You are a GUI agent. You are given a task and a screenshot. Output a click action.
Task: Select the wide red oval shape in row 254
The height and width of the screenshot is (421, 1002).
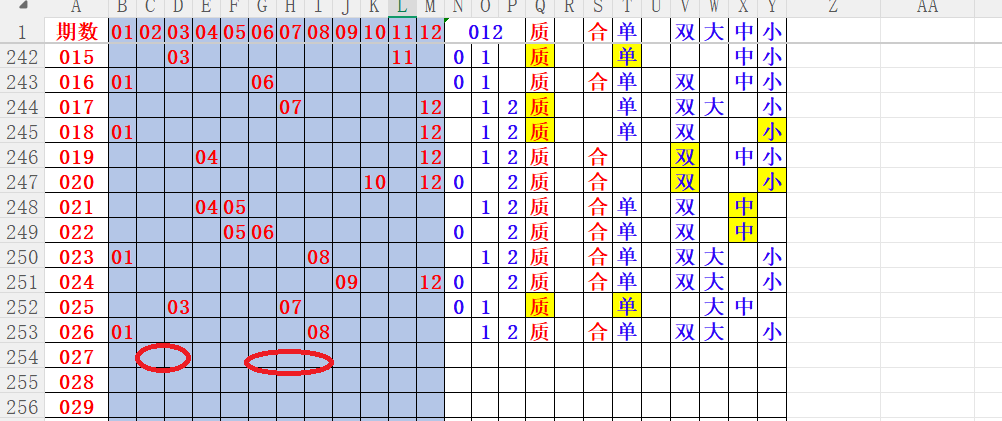[289, 362]
